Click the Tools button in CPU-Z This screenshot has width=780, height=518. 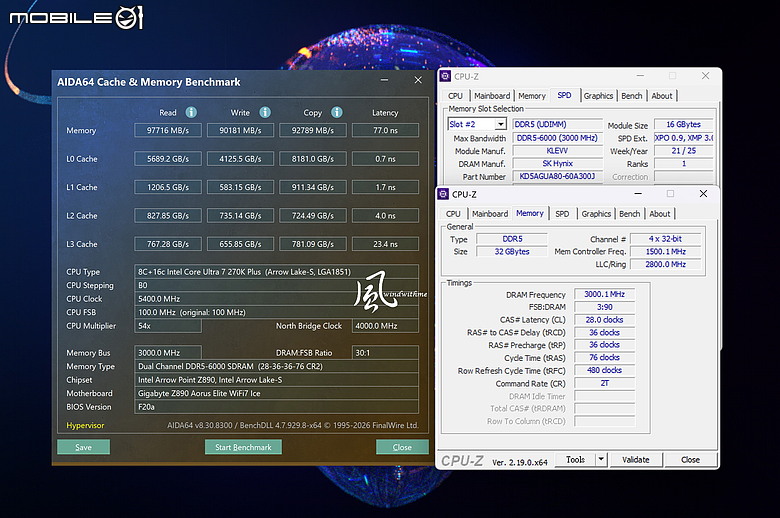pos(575,459)
